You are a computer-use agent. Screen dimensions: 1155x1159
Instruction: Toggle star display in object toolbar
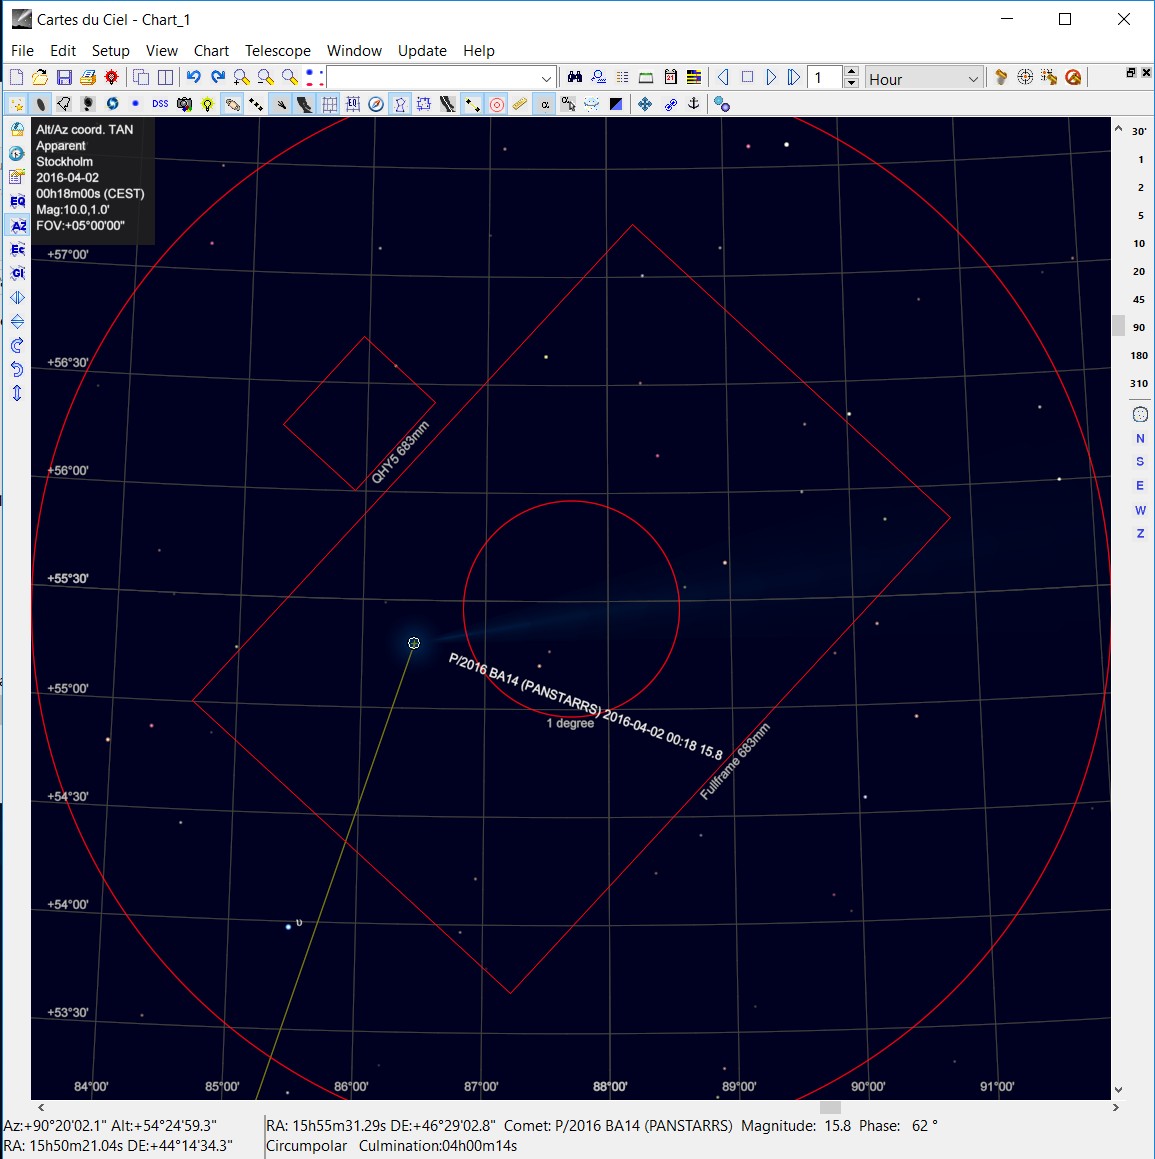coord(16,104)
